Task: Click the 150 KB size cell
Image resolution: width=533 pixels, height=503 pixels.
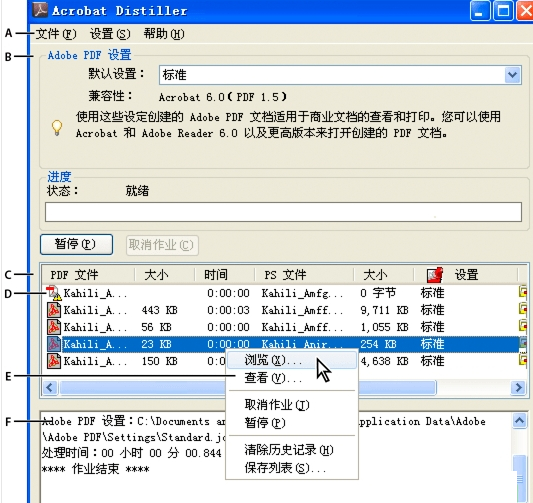Action: [x=159, y=361]
